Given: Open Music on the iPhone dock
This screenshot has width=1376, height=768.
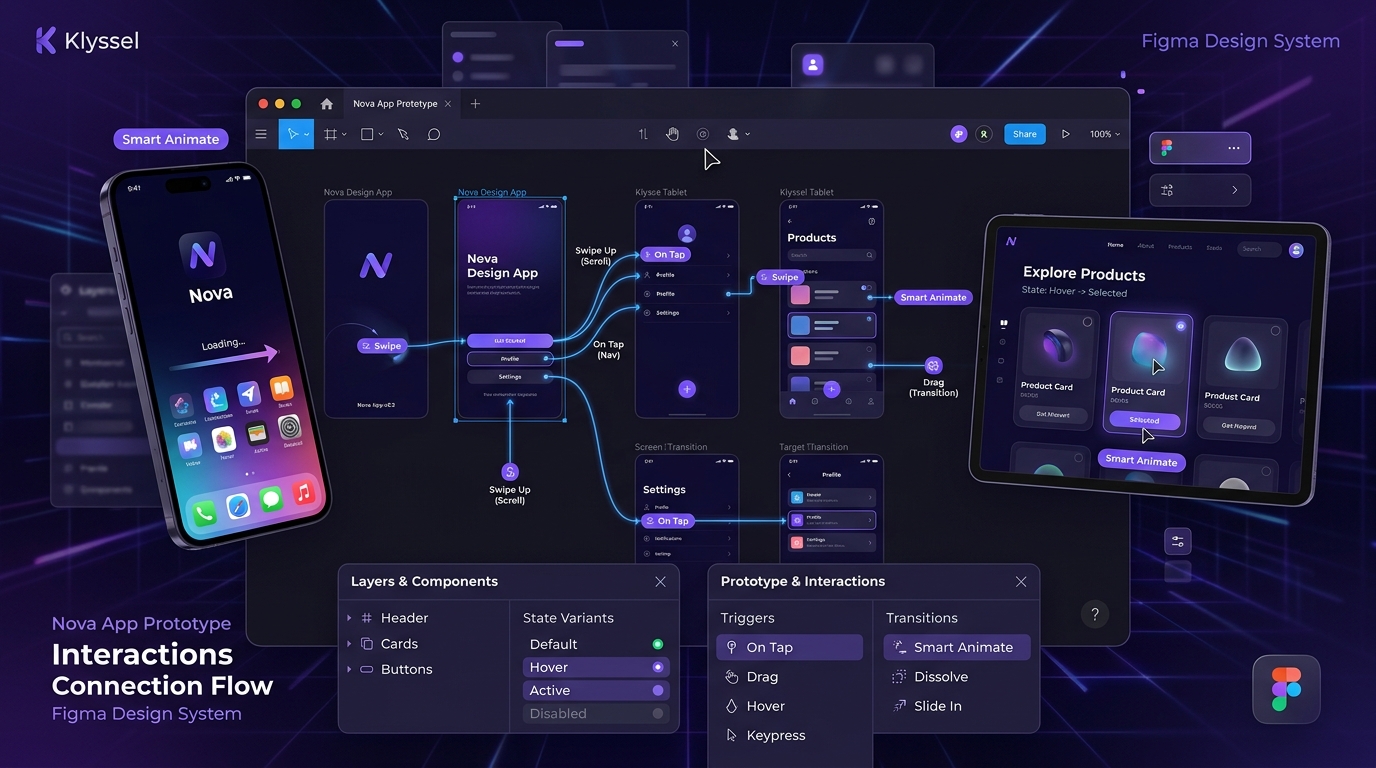Looking at the screenshot, I should (x=303, y=491).
